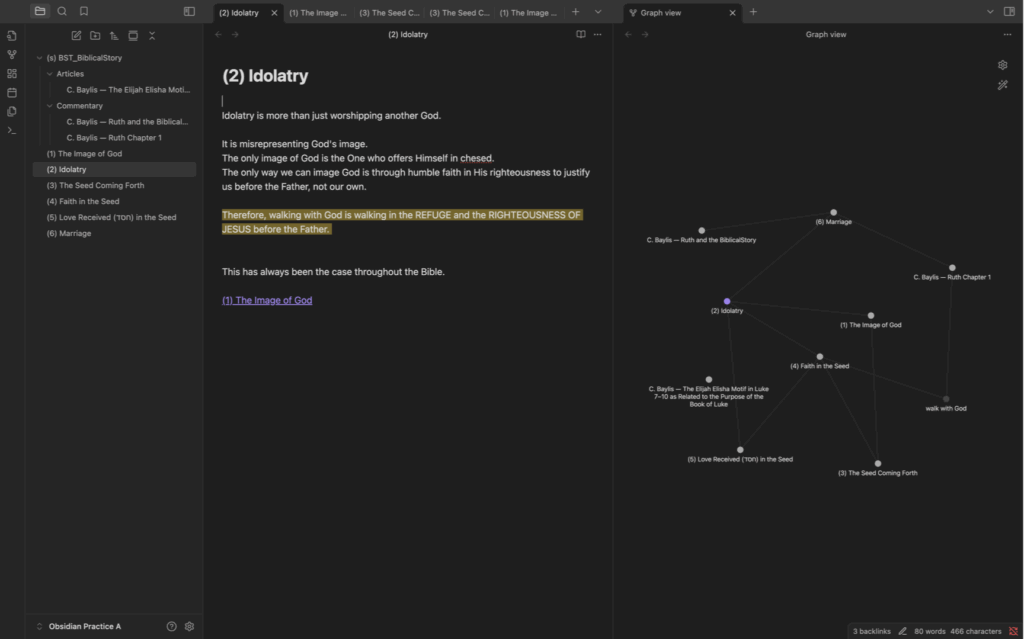Open graph view from the left ribbon
Viewport: 1024px width, 639px height.
(x=12, y=55)
